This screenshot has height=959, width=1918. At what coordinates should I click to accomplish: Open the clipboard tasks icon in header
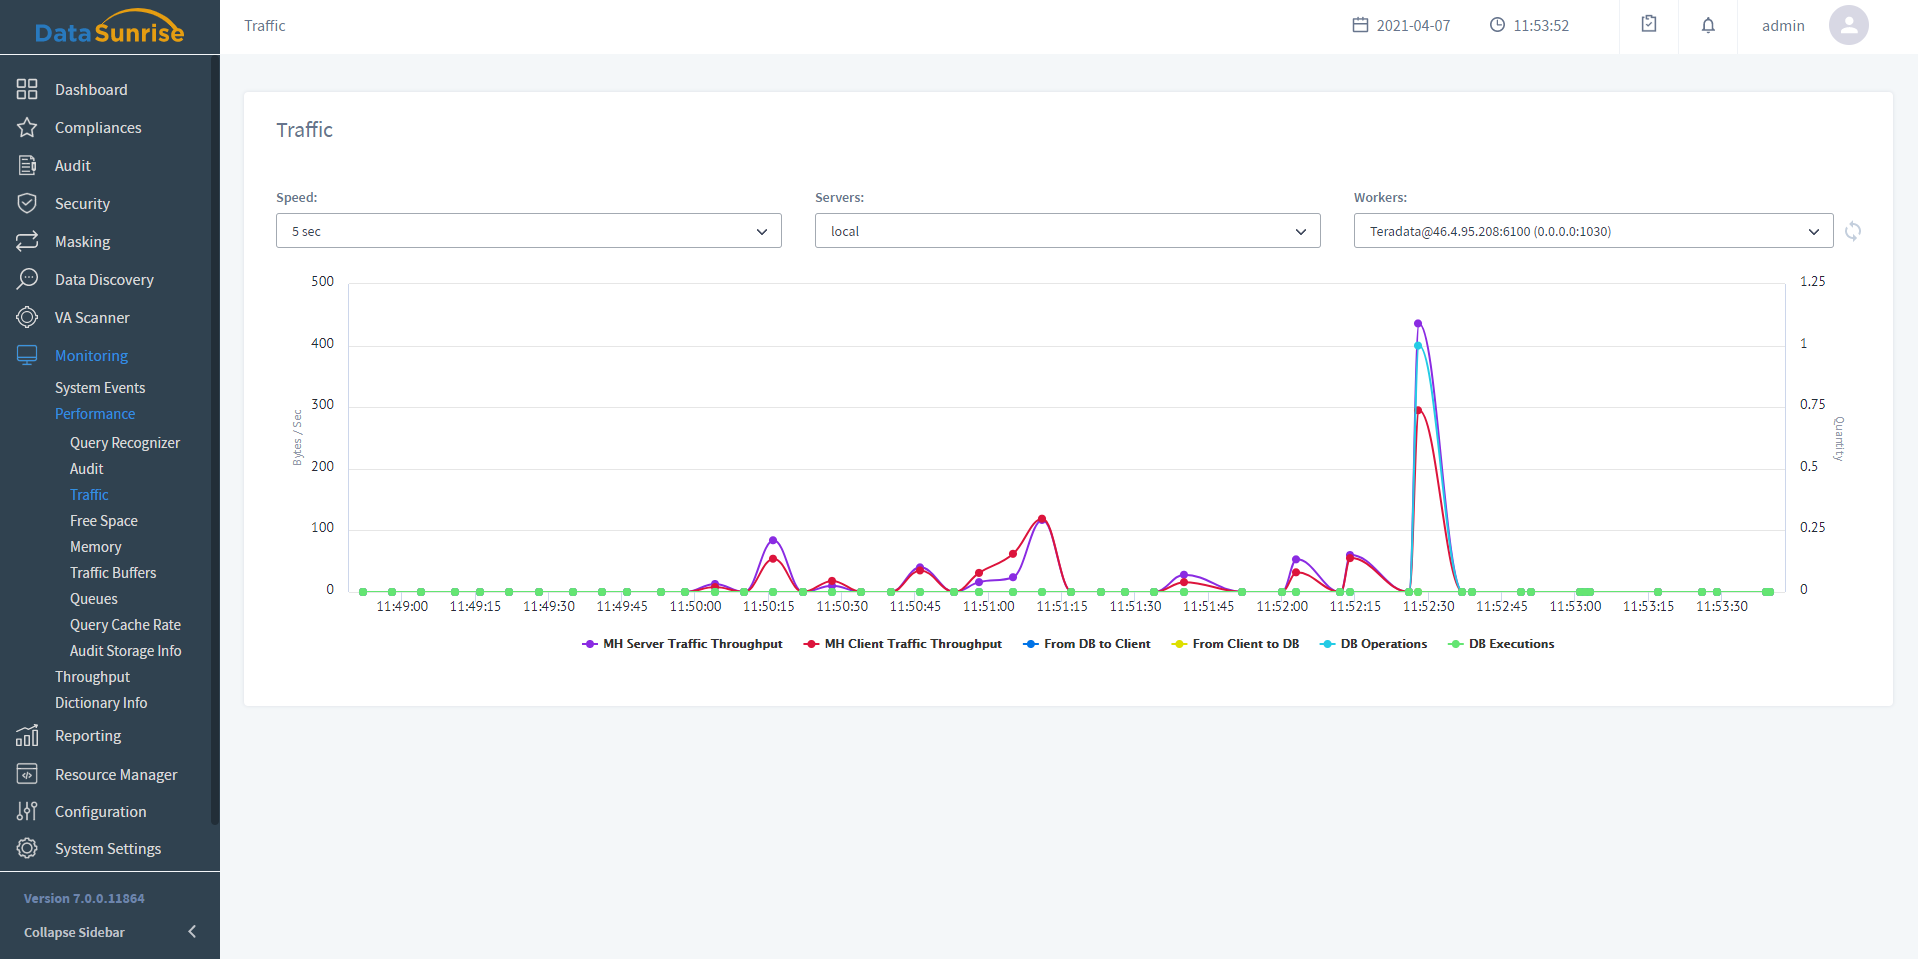pyautogui.click(x=1649, y=25)
